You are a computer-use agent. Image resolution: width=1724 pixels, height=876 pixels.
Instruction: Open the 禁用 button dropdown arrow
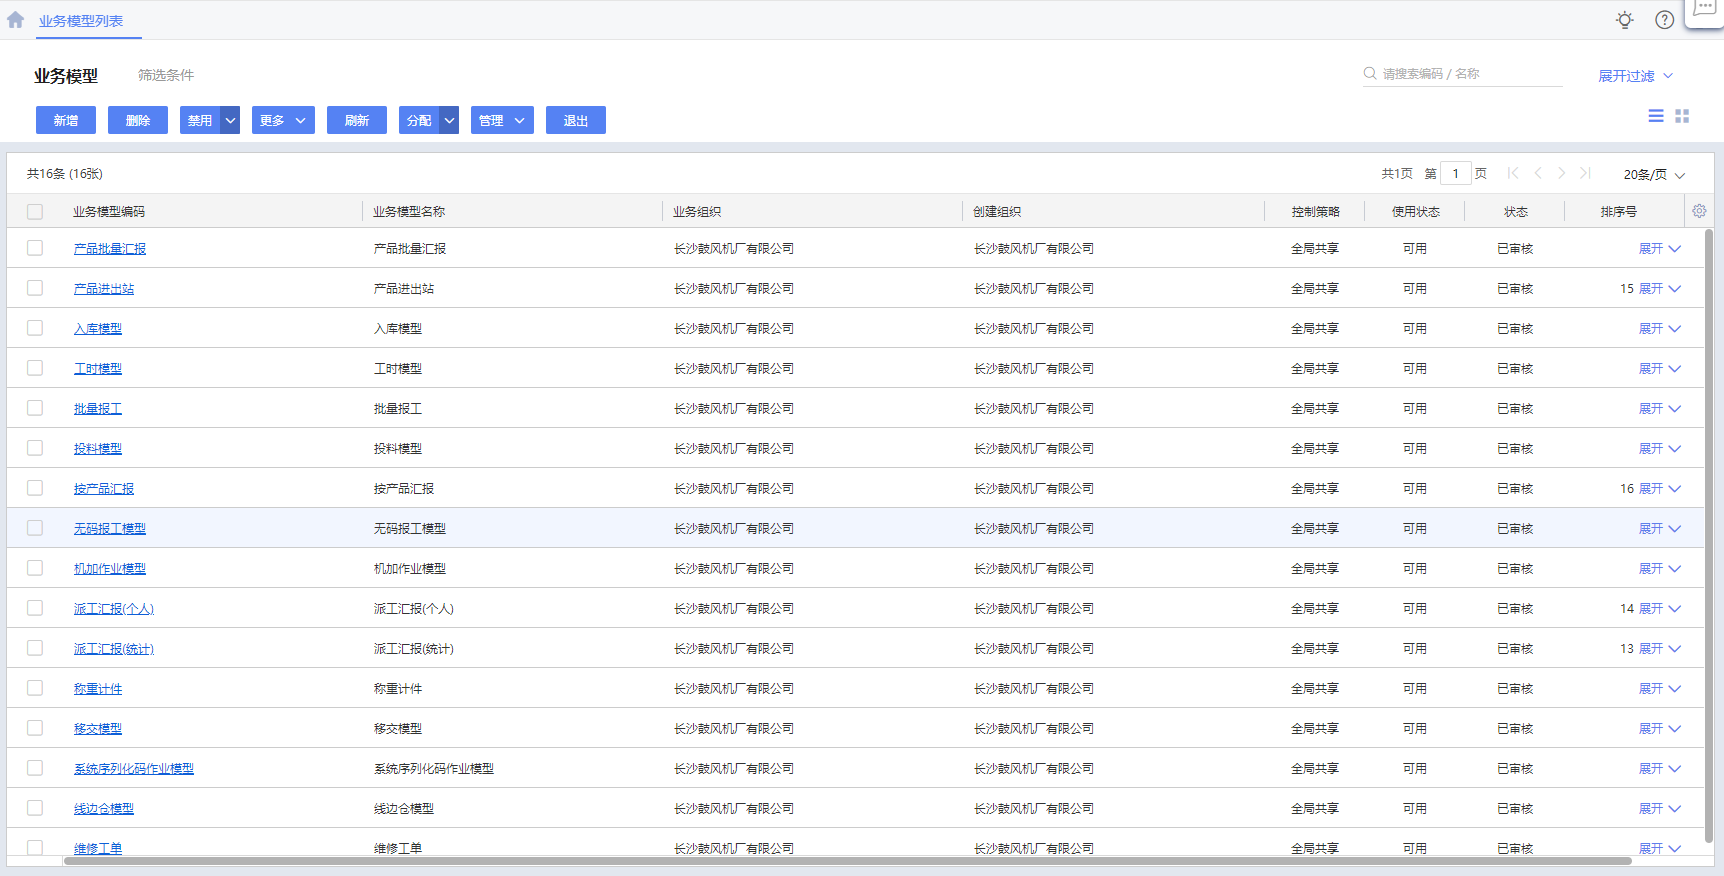[x=231, y=121]
